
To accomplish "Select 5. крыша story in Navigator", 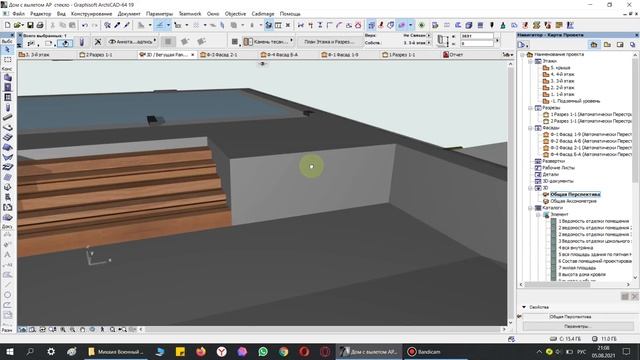I will 560,68.
